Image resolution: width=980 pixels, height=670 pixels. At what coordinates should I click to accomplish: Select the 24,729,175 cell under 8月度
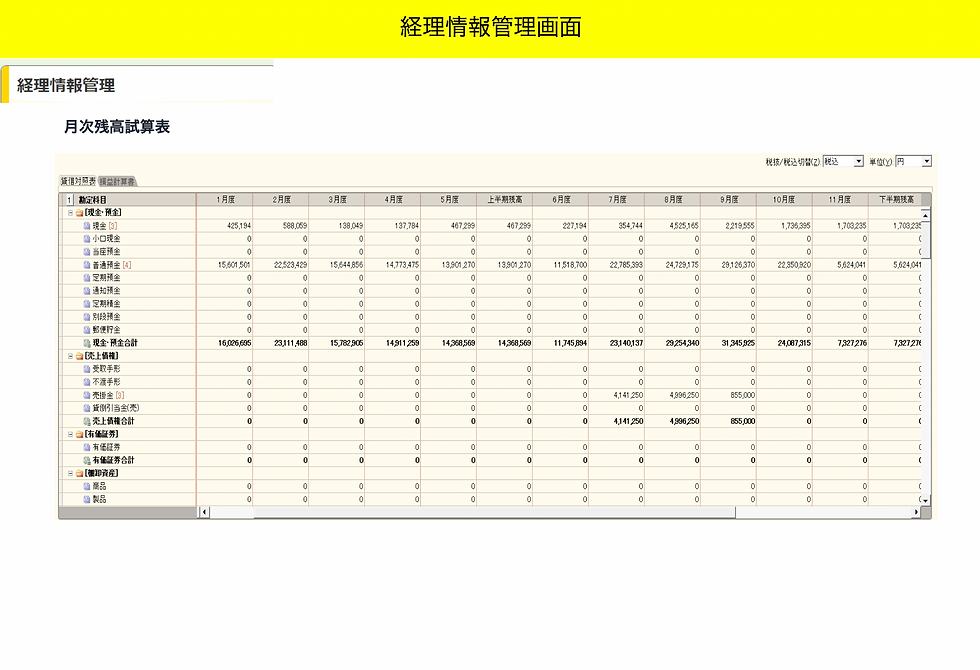(x=672, y=265)
